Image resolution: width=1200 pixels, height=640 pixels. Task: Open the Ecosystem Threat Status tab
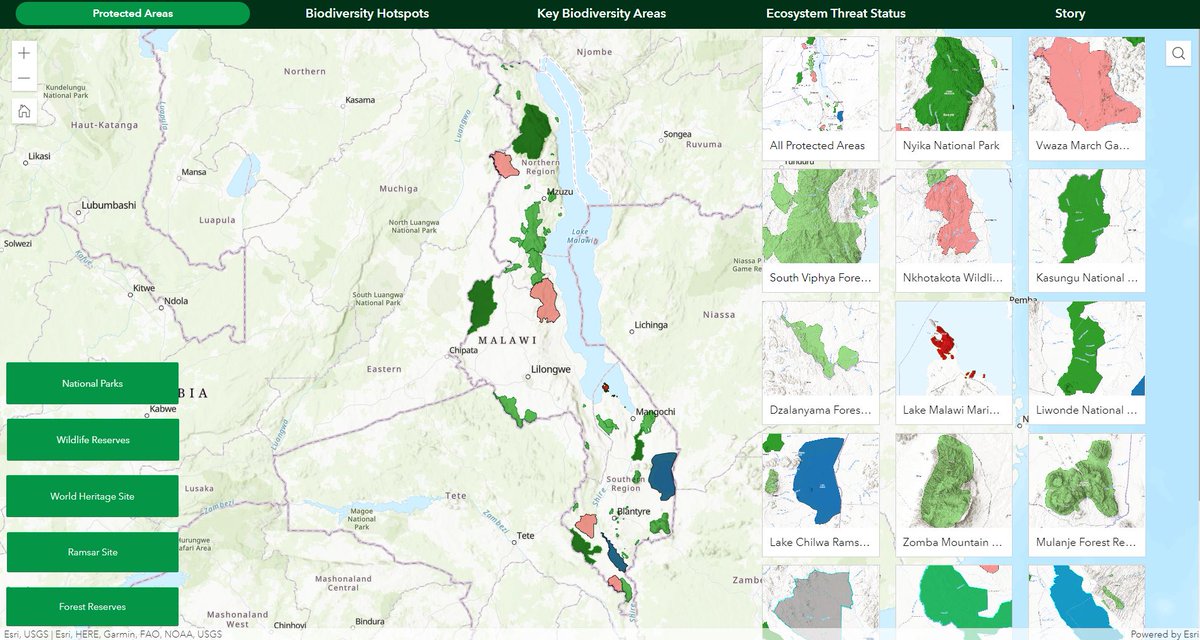(x=836, y=14)
